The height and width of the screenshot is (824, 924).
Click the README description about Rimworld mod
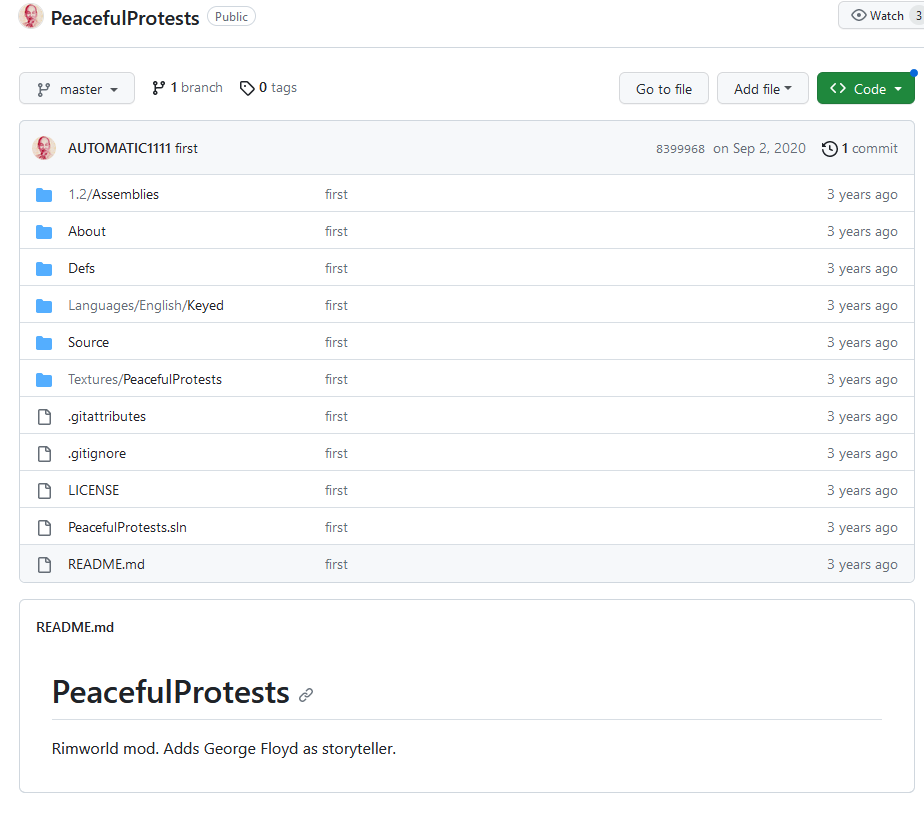point(224,749)
